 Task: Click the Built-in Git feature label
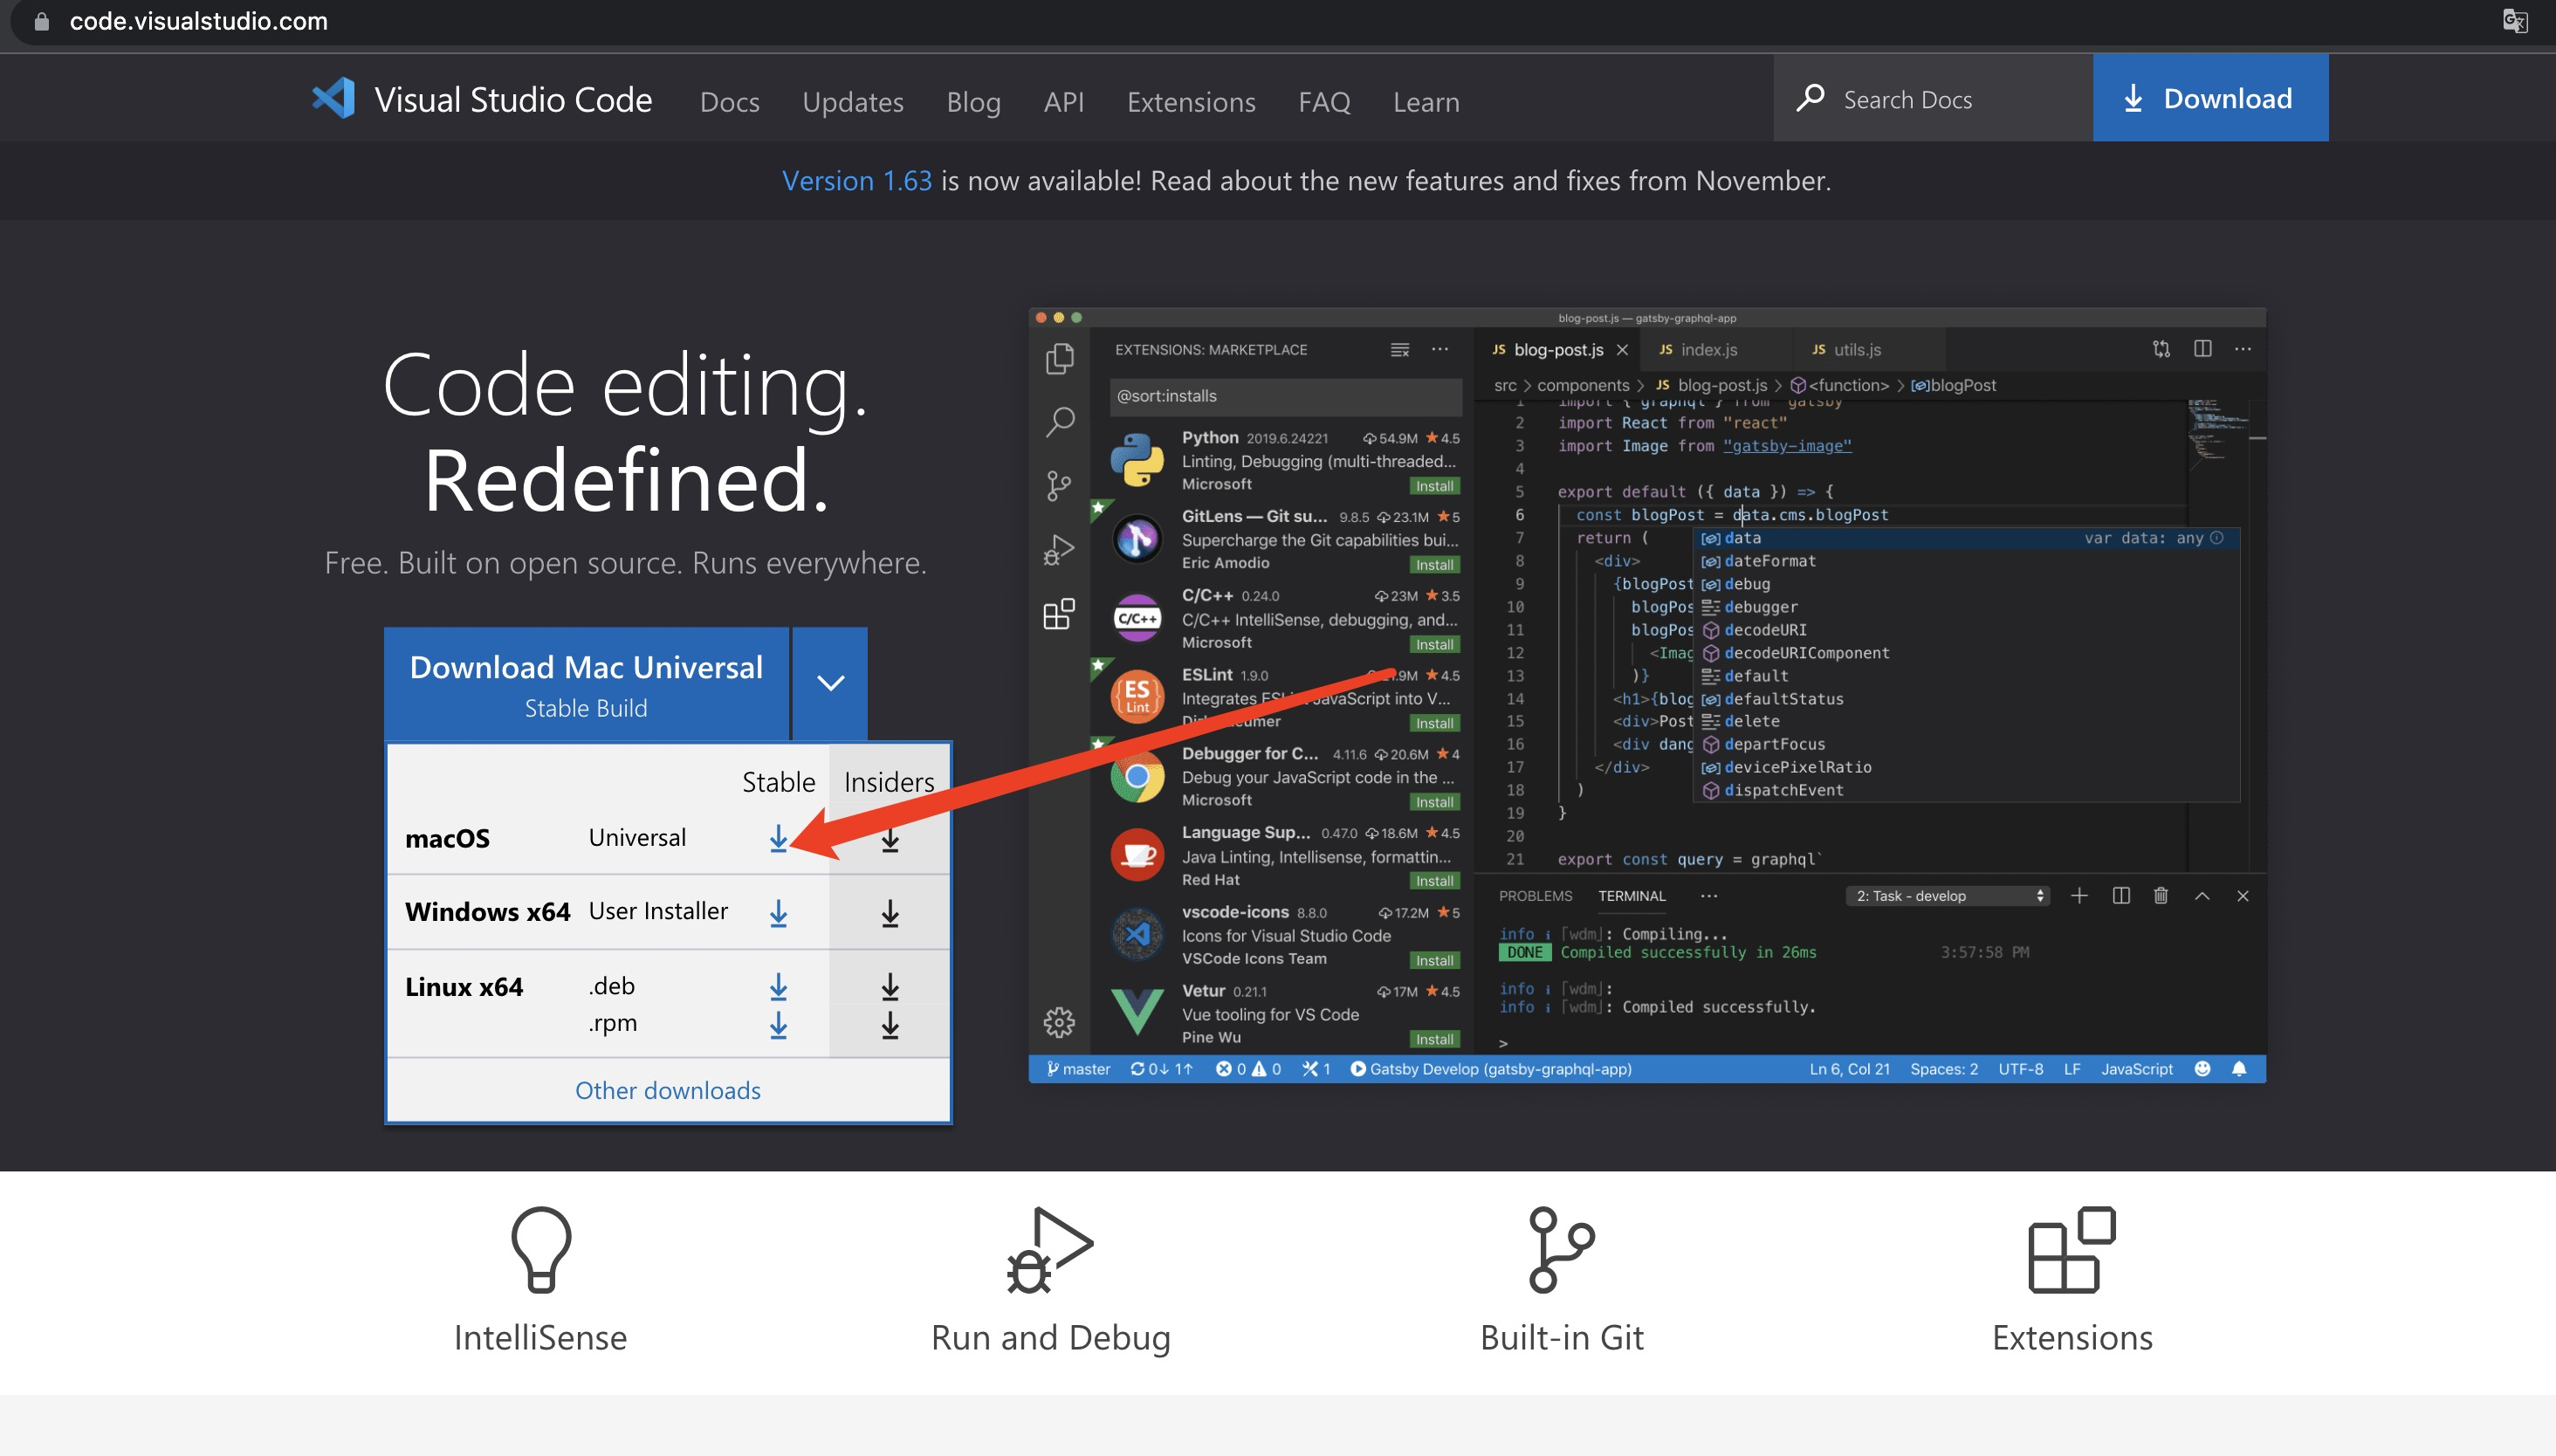[1562, 1338]
